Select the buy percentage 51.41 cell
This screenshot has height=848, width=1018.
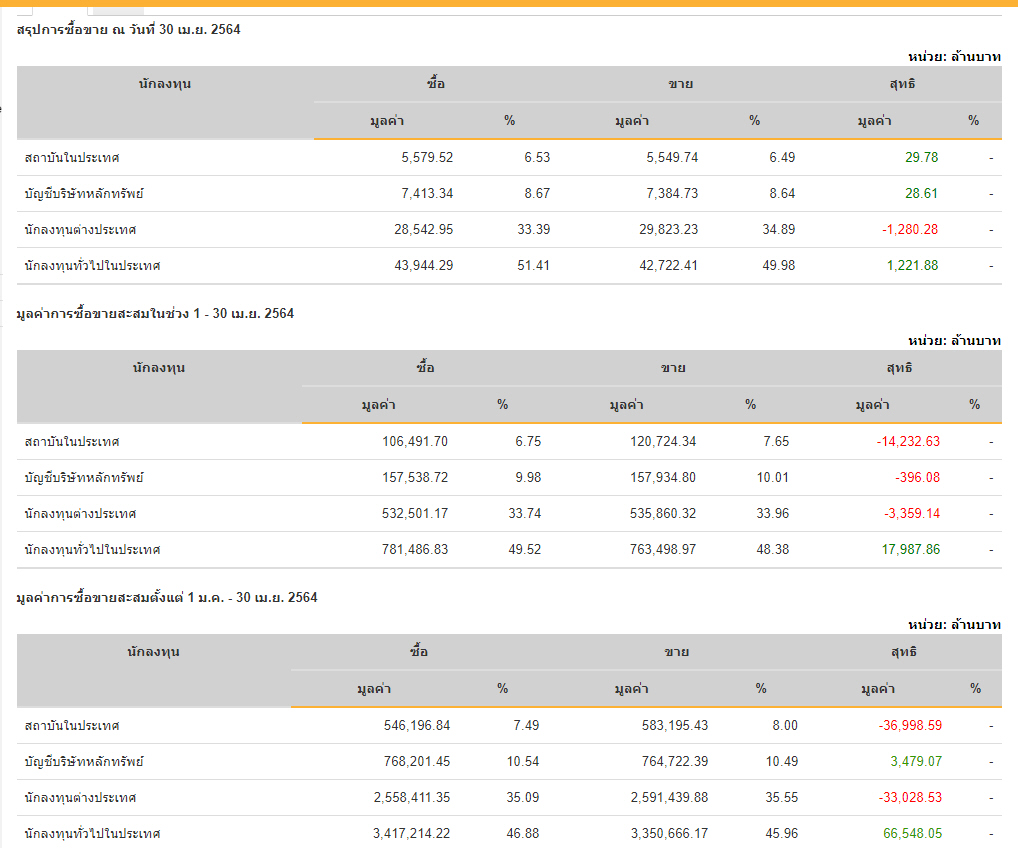[533, 266]
